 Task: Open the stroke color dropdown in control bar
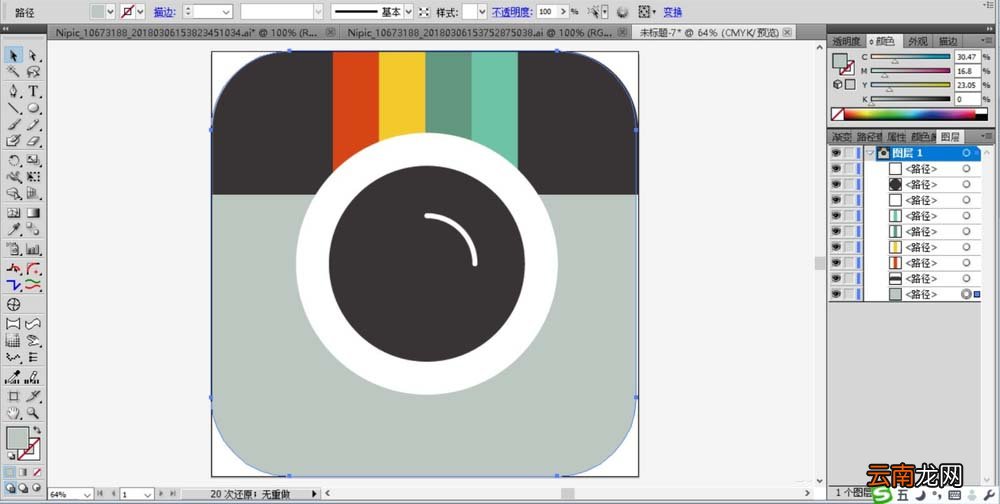pos(140,12)
